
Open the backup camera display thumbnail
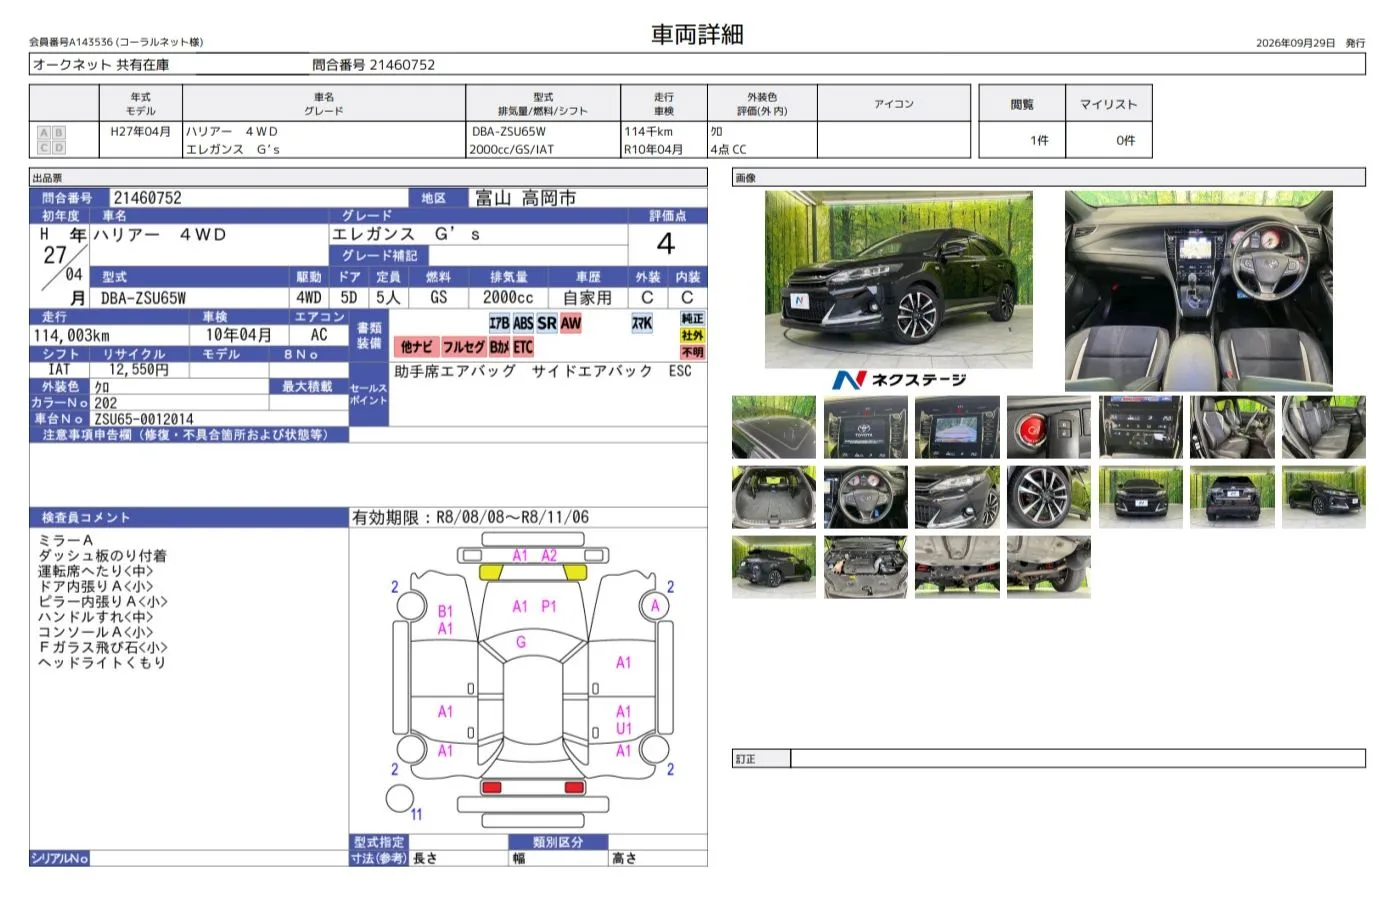(957, 427)
